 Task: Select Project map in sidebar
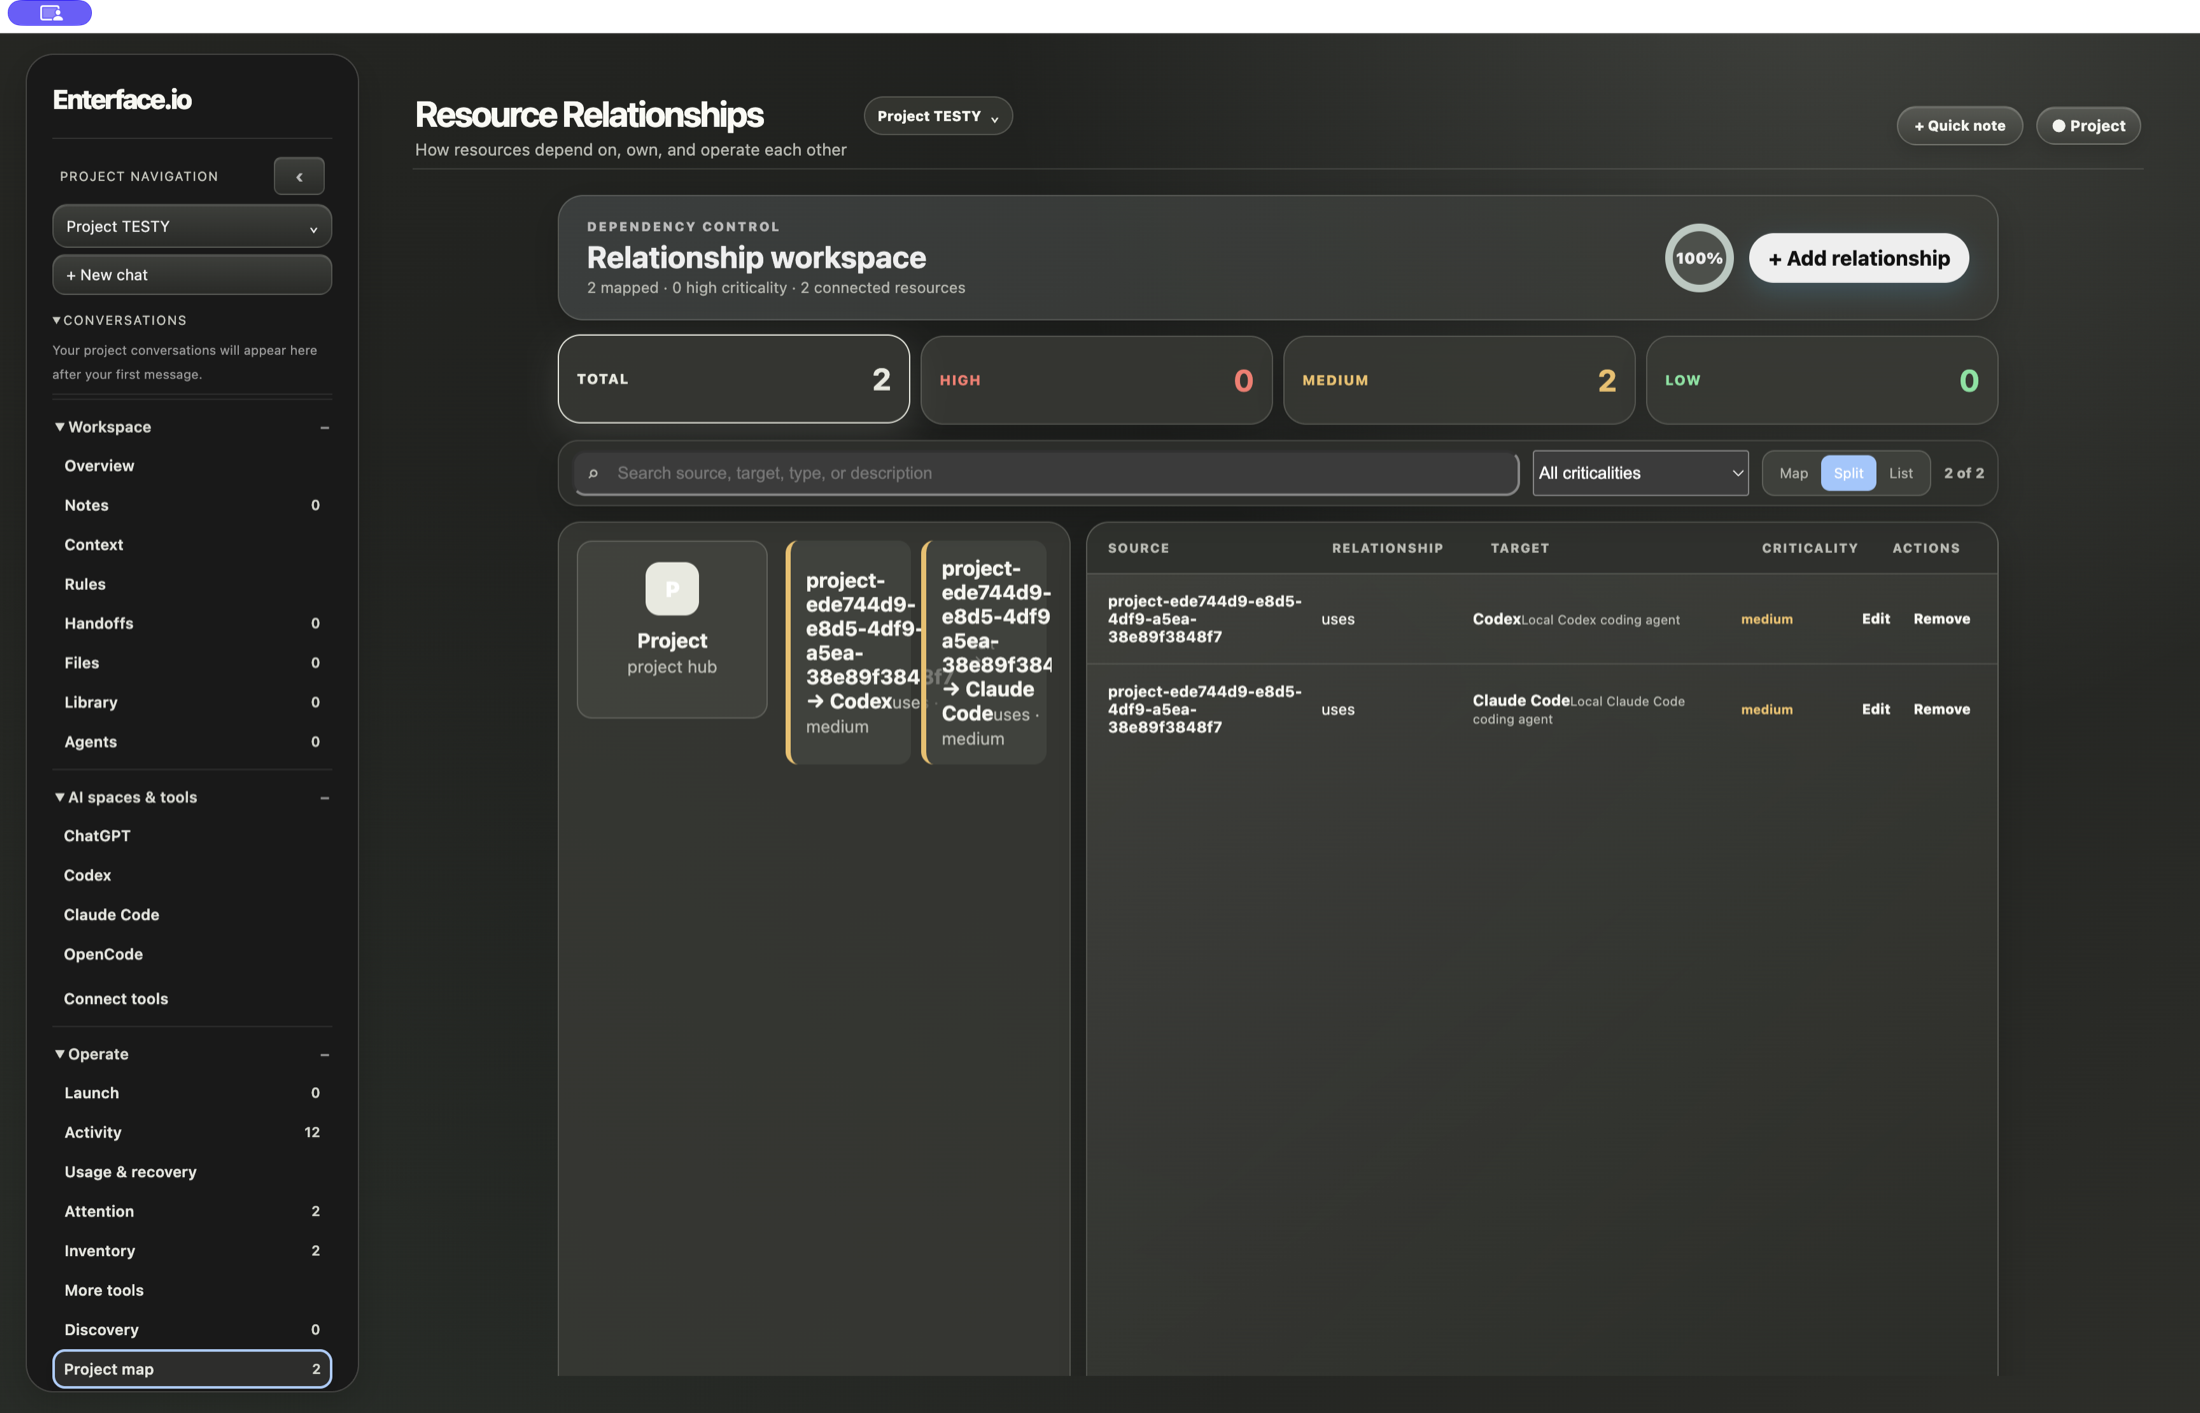tap(192, 1369)
